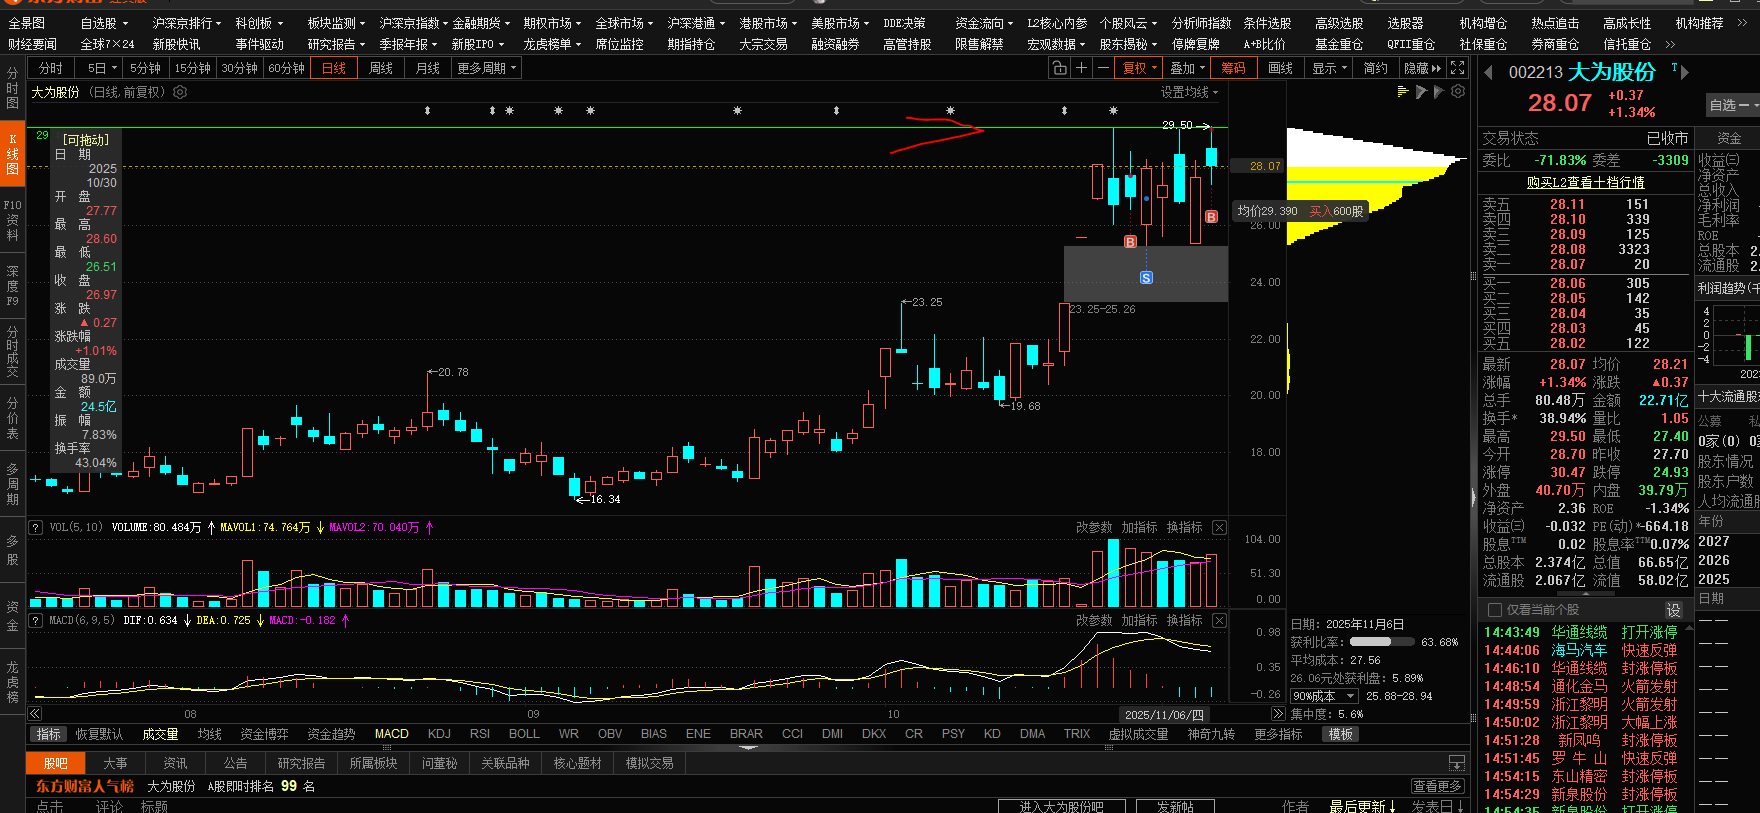Switch to 日线 daily period
Screen dimensions: 1760x813
[334, 68]
